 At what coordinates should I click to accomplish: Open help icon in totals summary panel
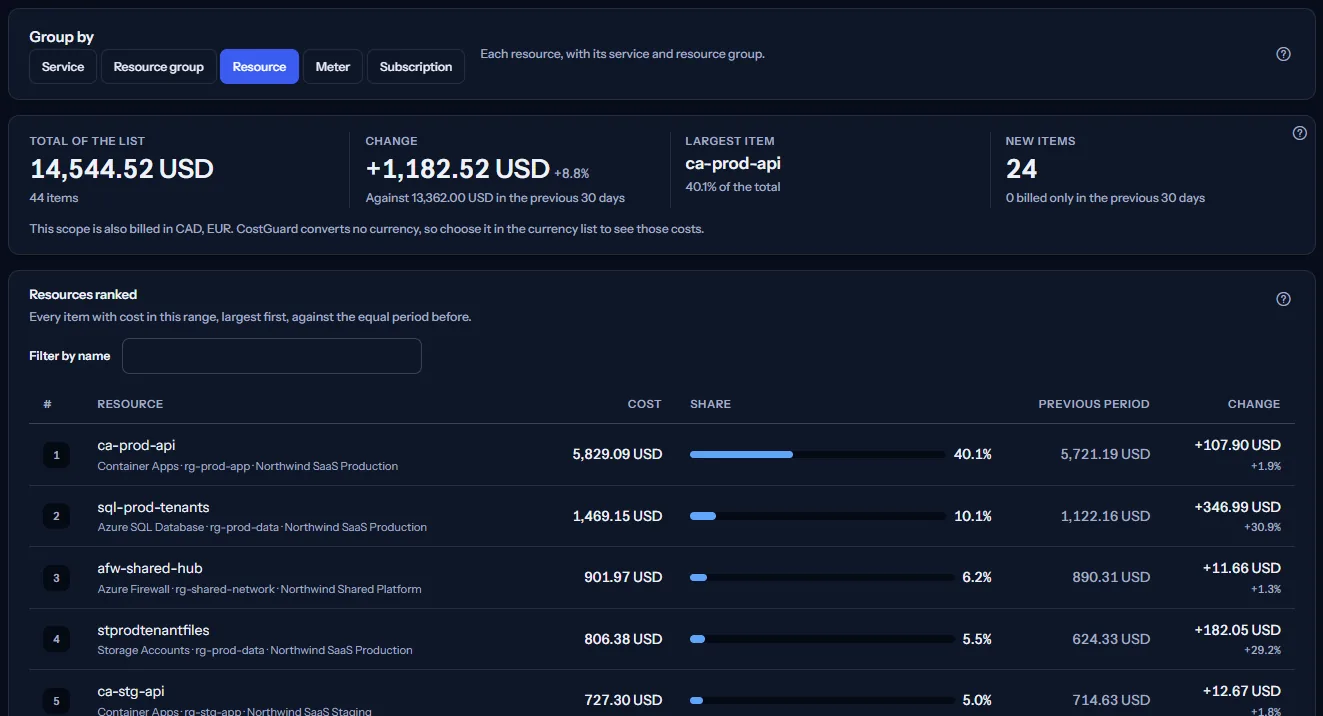pyautogui.click(x=1300, y=133)
